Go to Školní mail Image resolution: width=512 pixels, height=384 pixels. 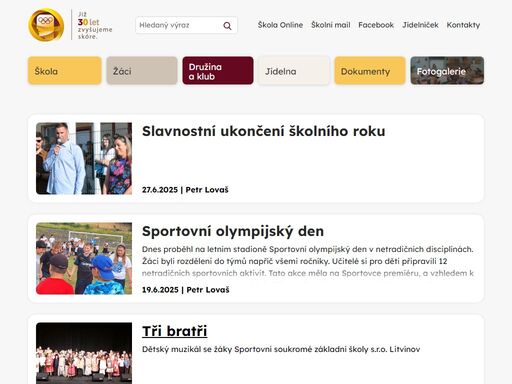pos(331,25)
